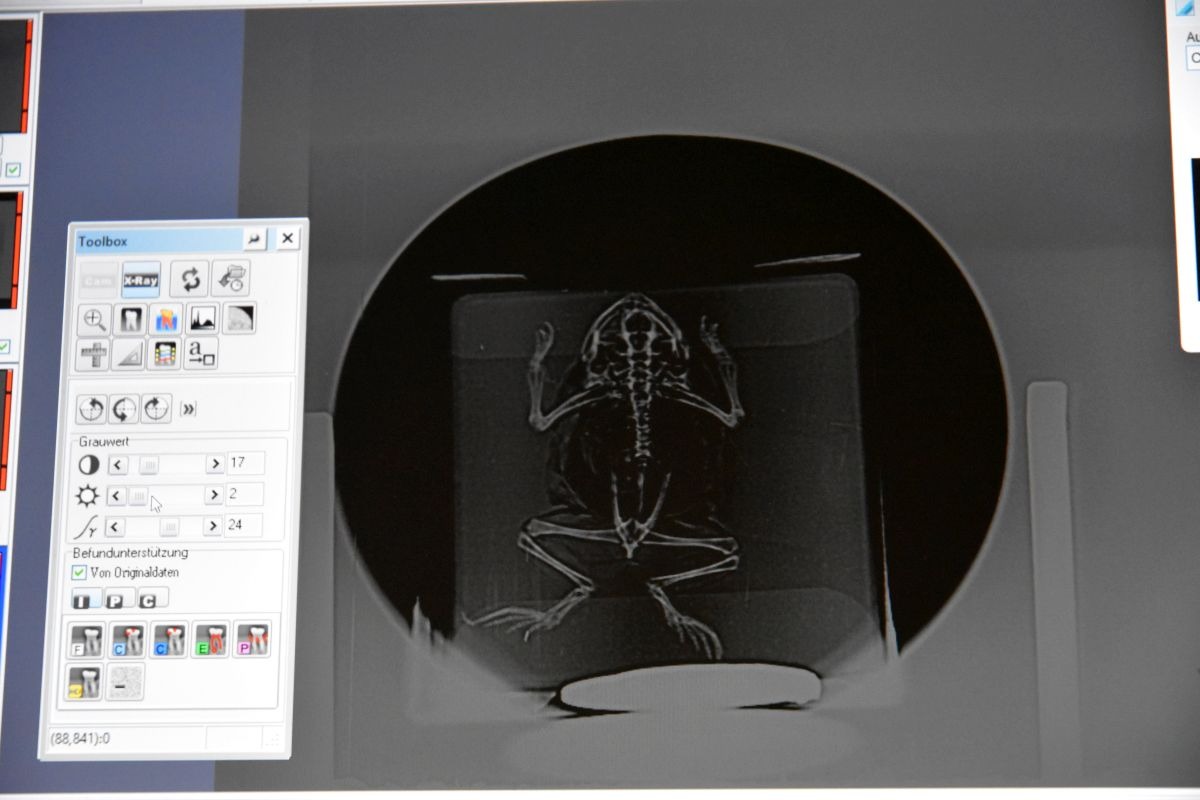This screenshot has height=800, width=1200.
Task: Expand more rotation options with double chevron
Action: pyautogui.click(x=187, y=409)
